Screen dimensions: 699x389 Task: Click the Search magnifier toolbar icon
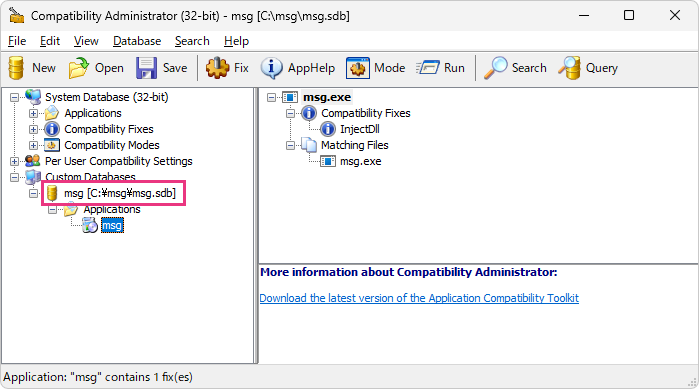pos(495,68)
